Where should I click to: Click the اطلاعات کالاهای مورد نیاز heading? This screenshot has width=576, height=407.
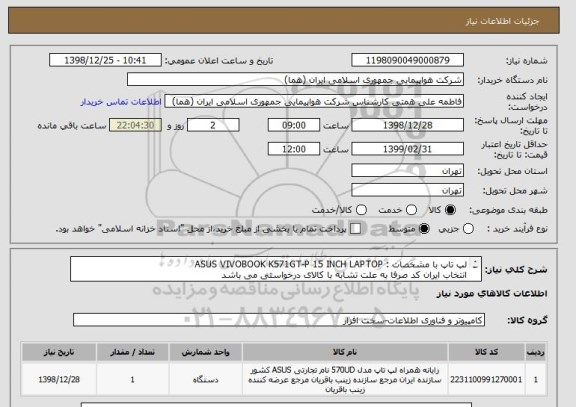492,293
